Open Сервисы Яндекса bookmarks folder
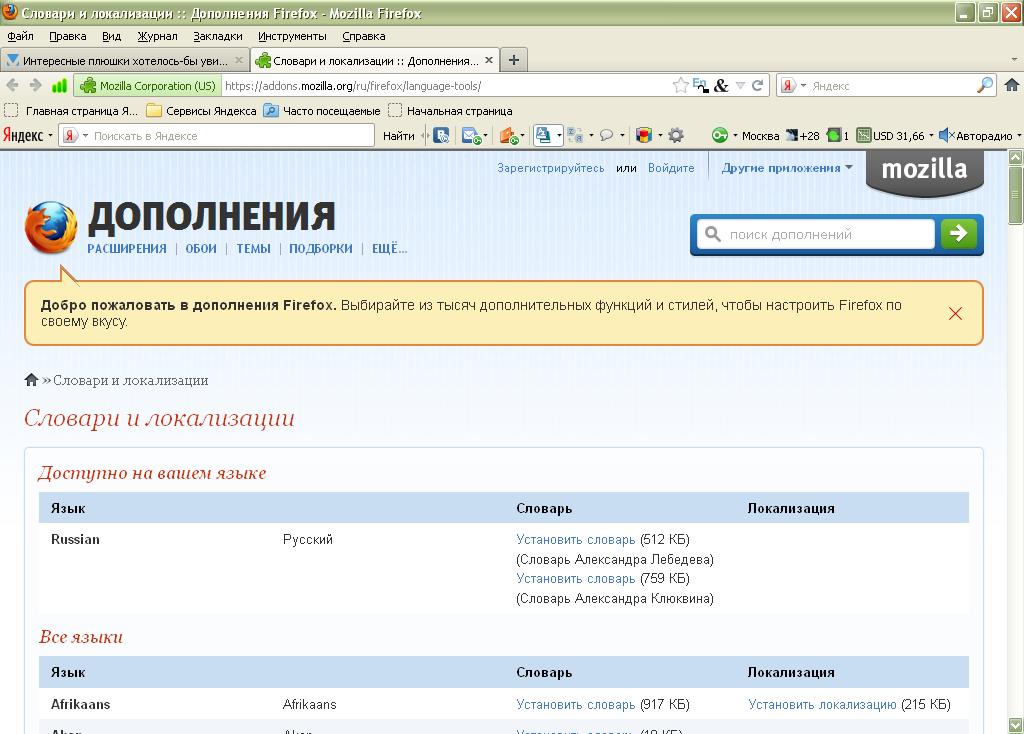The width and height of the screenshot is (1024, 734). point(201,111)
